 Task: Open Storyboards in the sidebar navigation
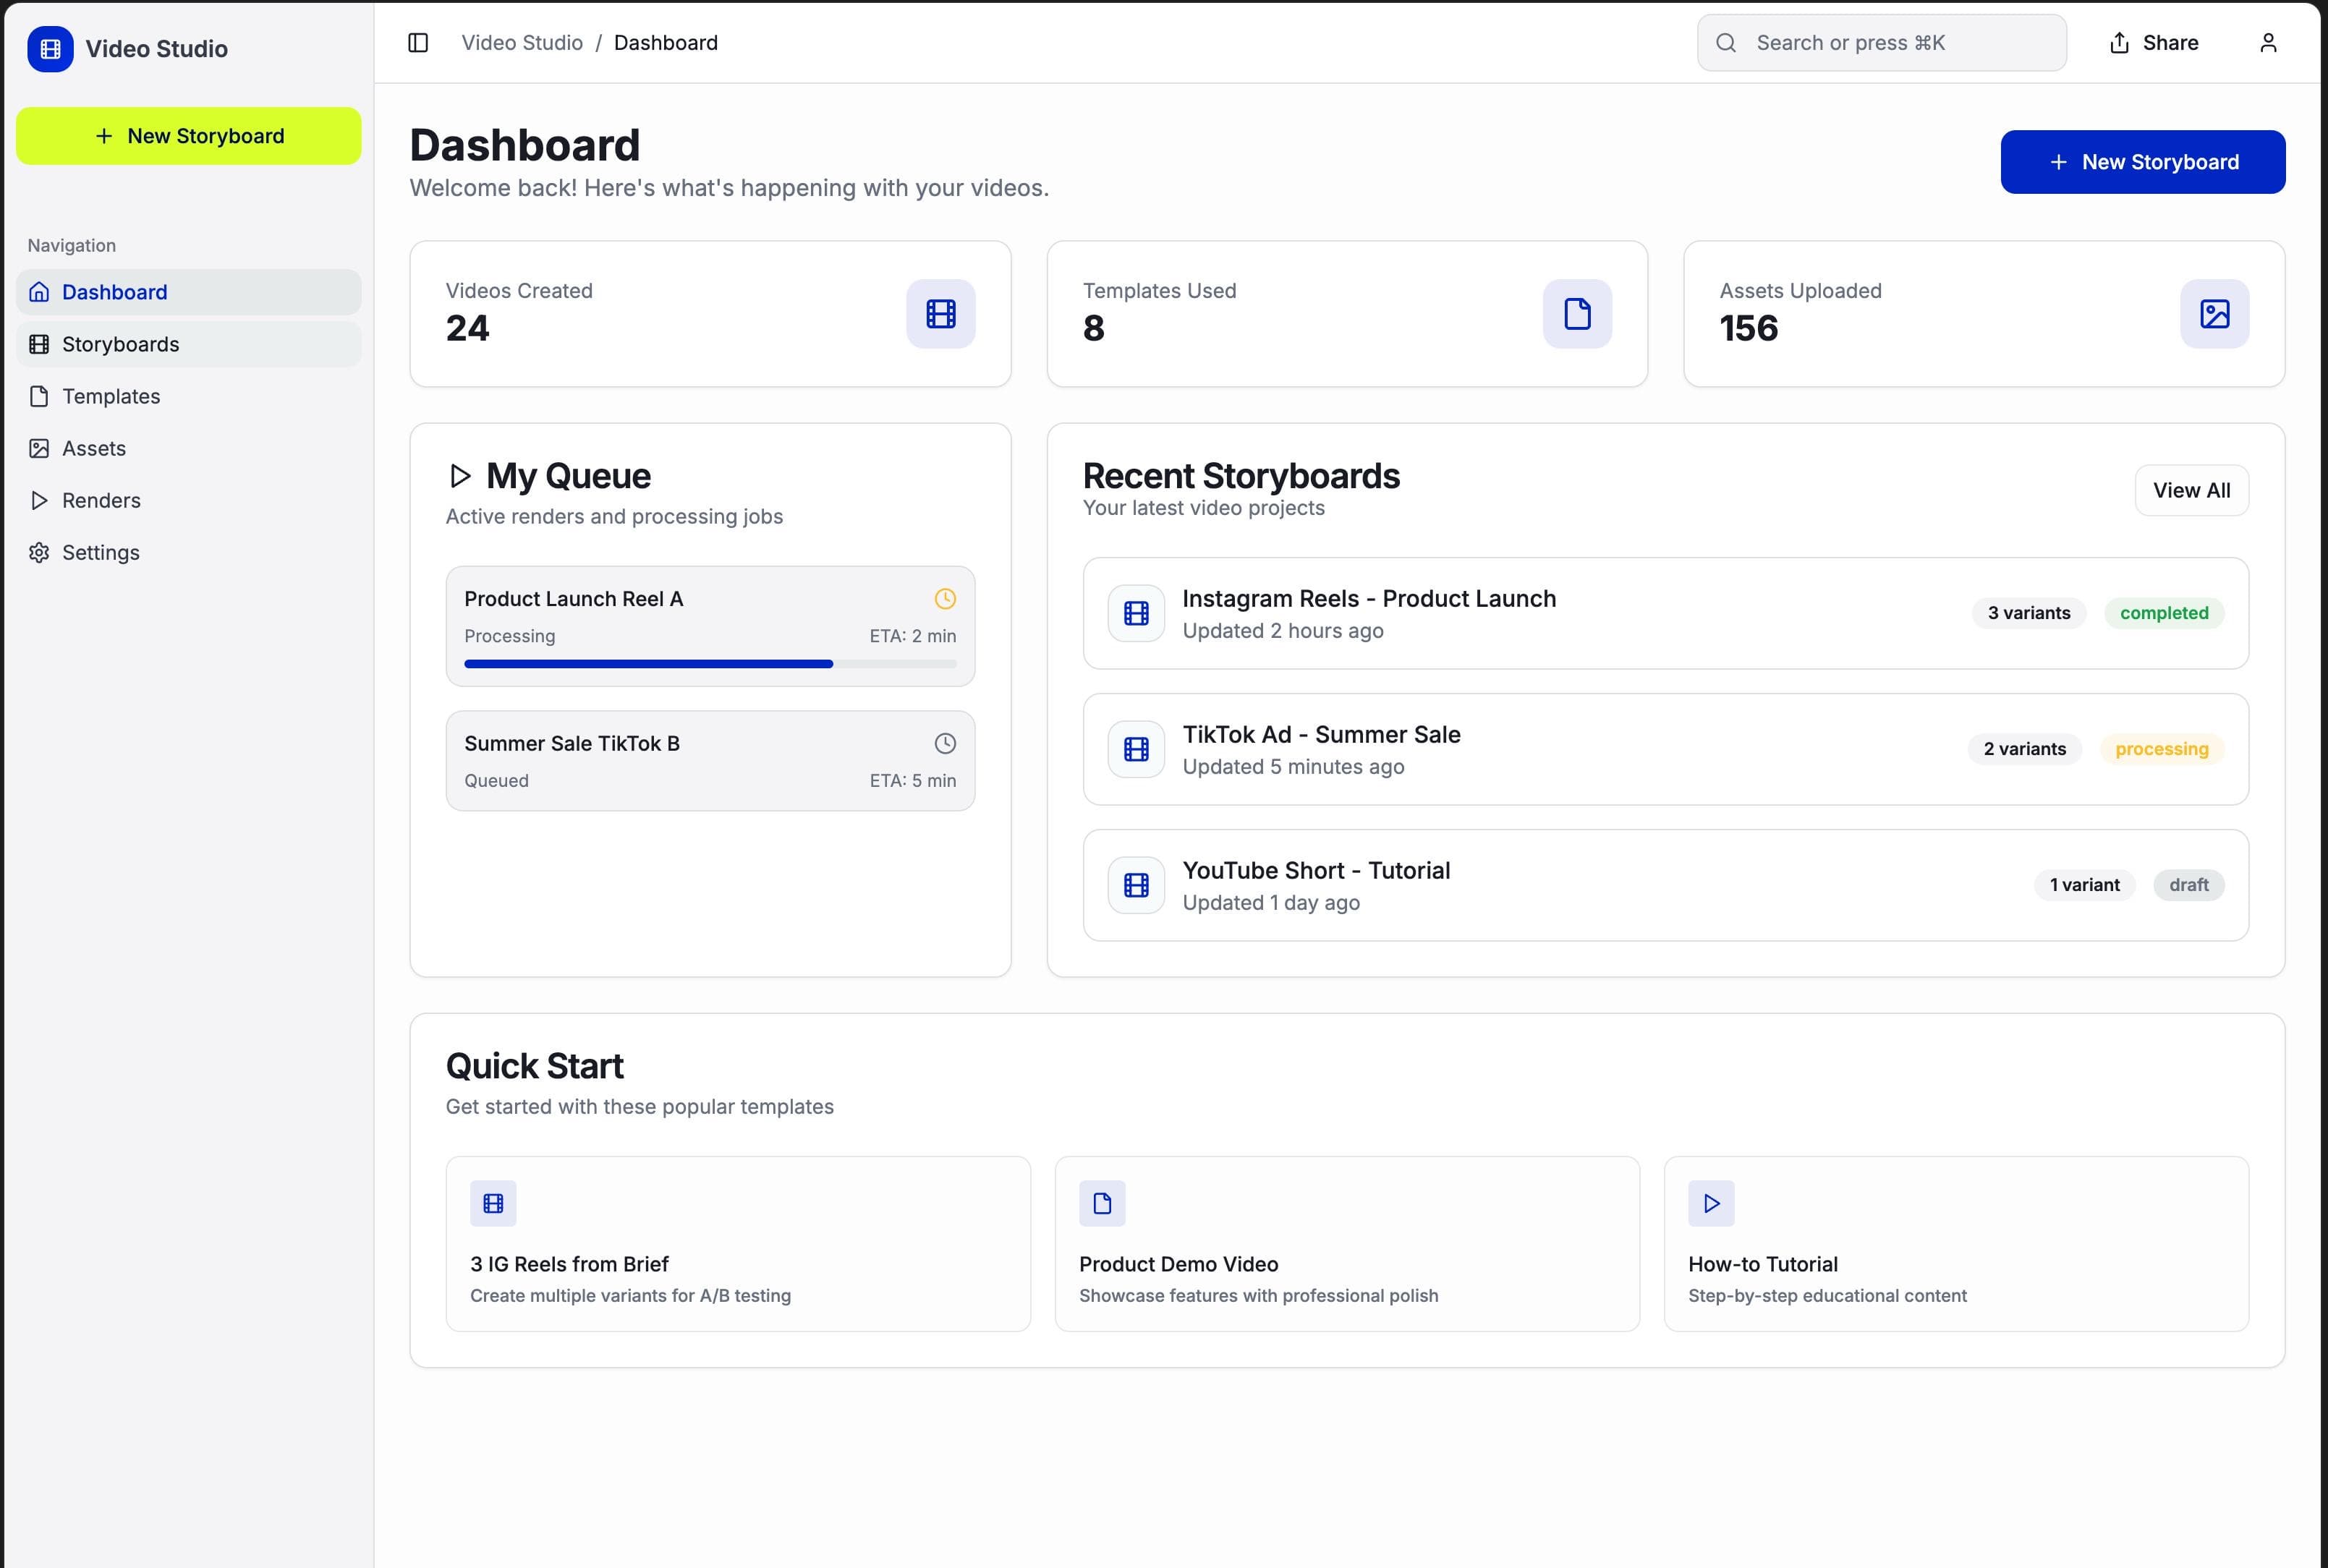pos(120,344)
